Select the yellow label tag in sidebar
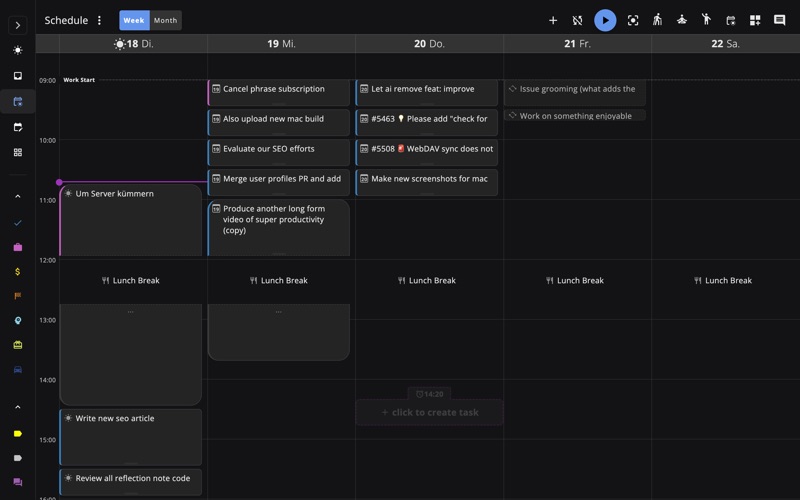The height and width of the screenshot is (500, 800). pos(18,434)
